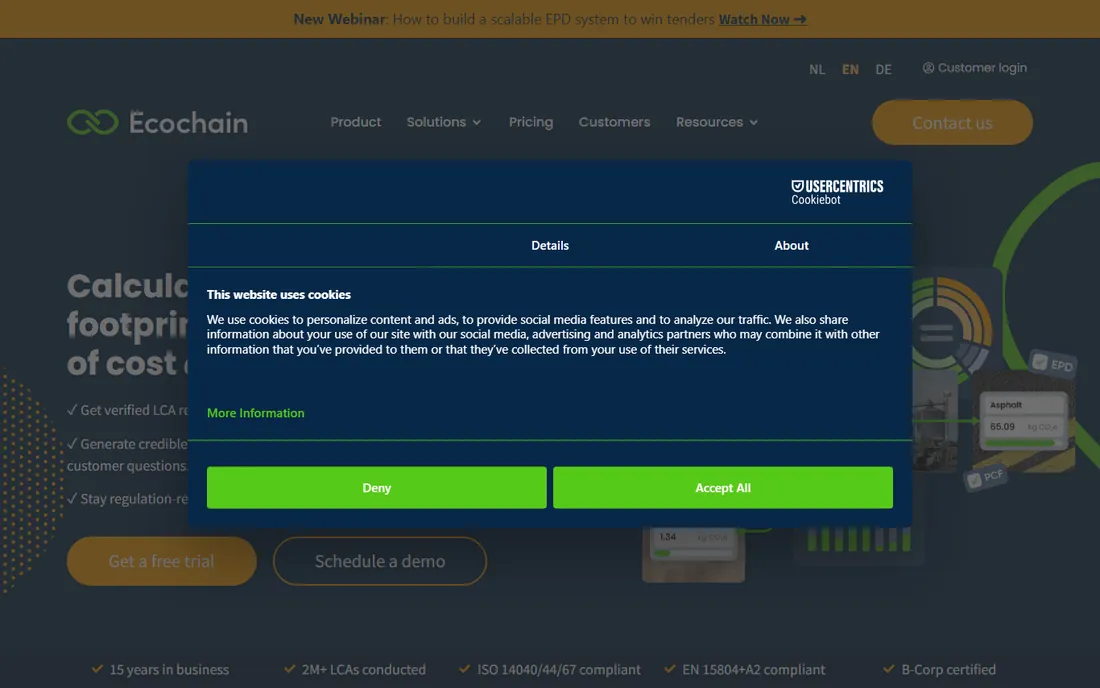The width and height of the screenshot is (1100, 688).
Task: Click the Ecochain wordmark text
Action: [x=188, y=123]
